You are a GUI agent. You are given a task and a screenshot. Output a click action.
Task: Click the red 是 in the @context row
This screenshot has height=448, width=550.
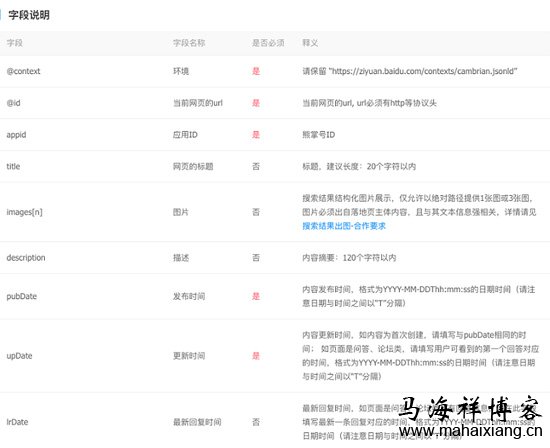(x=256, y=71)
